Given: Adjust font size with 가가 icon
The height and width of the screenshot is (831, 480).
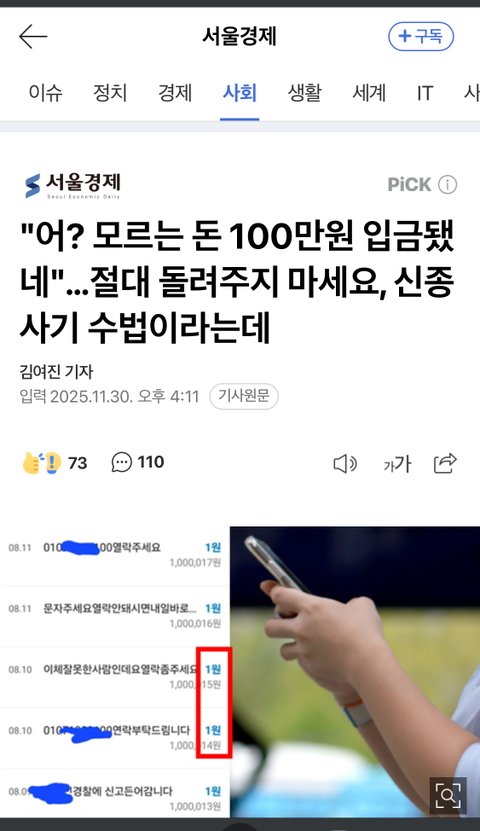Looking at the screenshot, I should [x=397, y=464].
